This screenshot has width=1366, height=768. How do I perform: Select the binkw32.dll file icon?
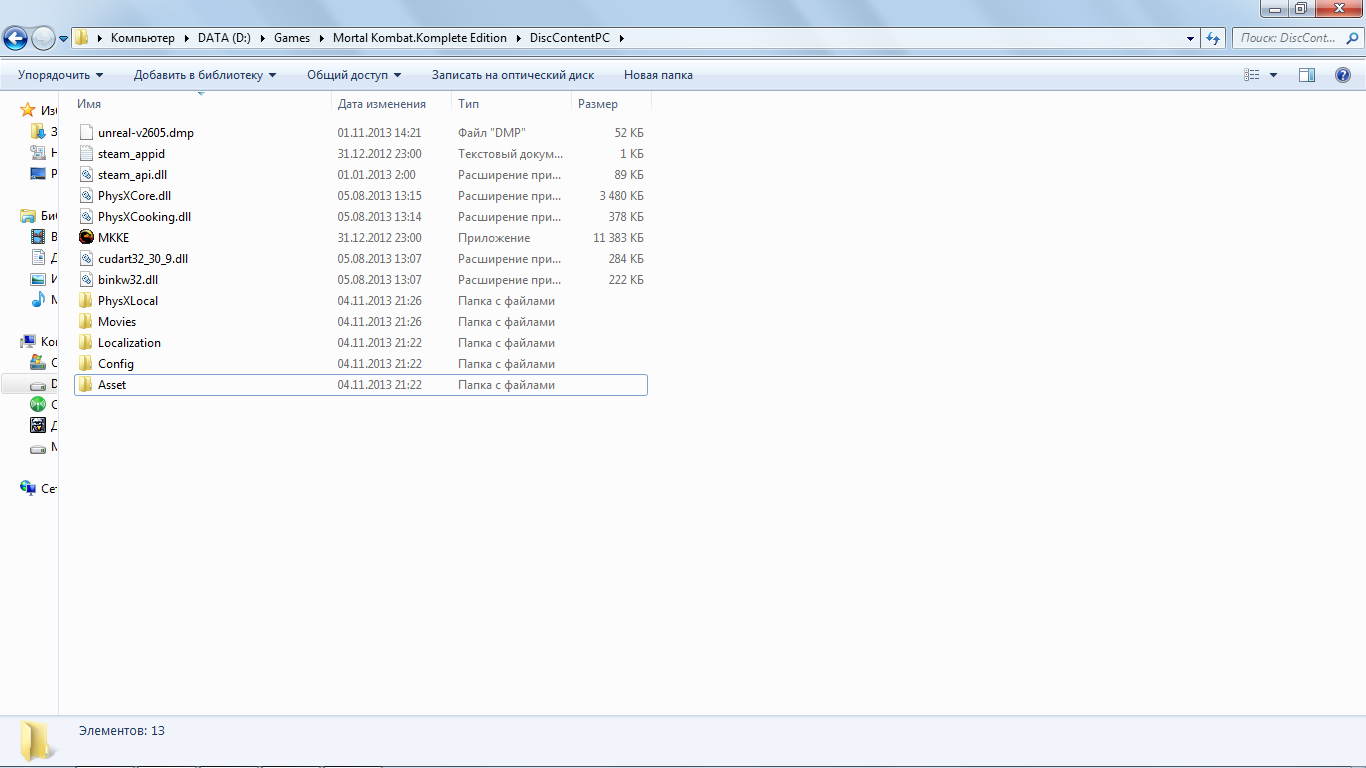86,280
